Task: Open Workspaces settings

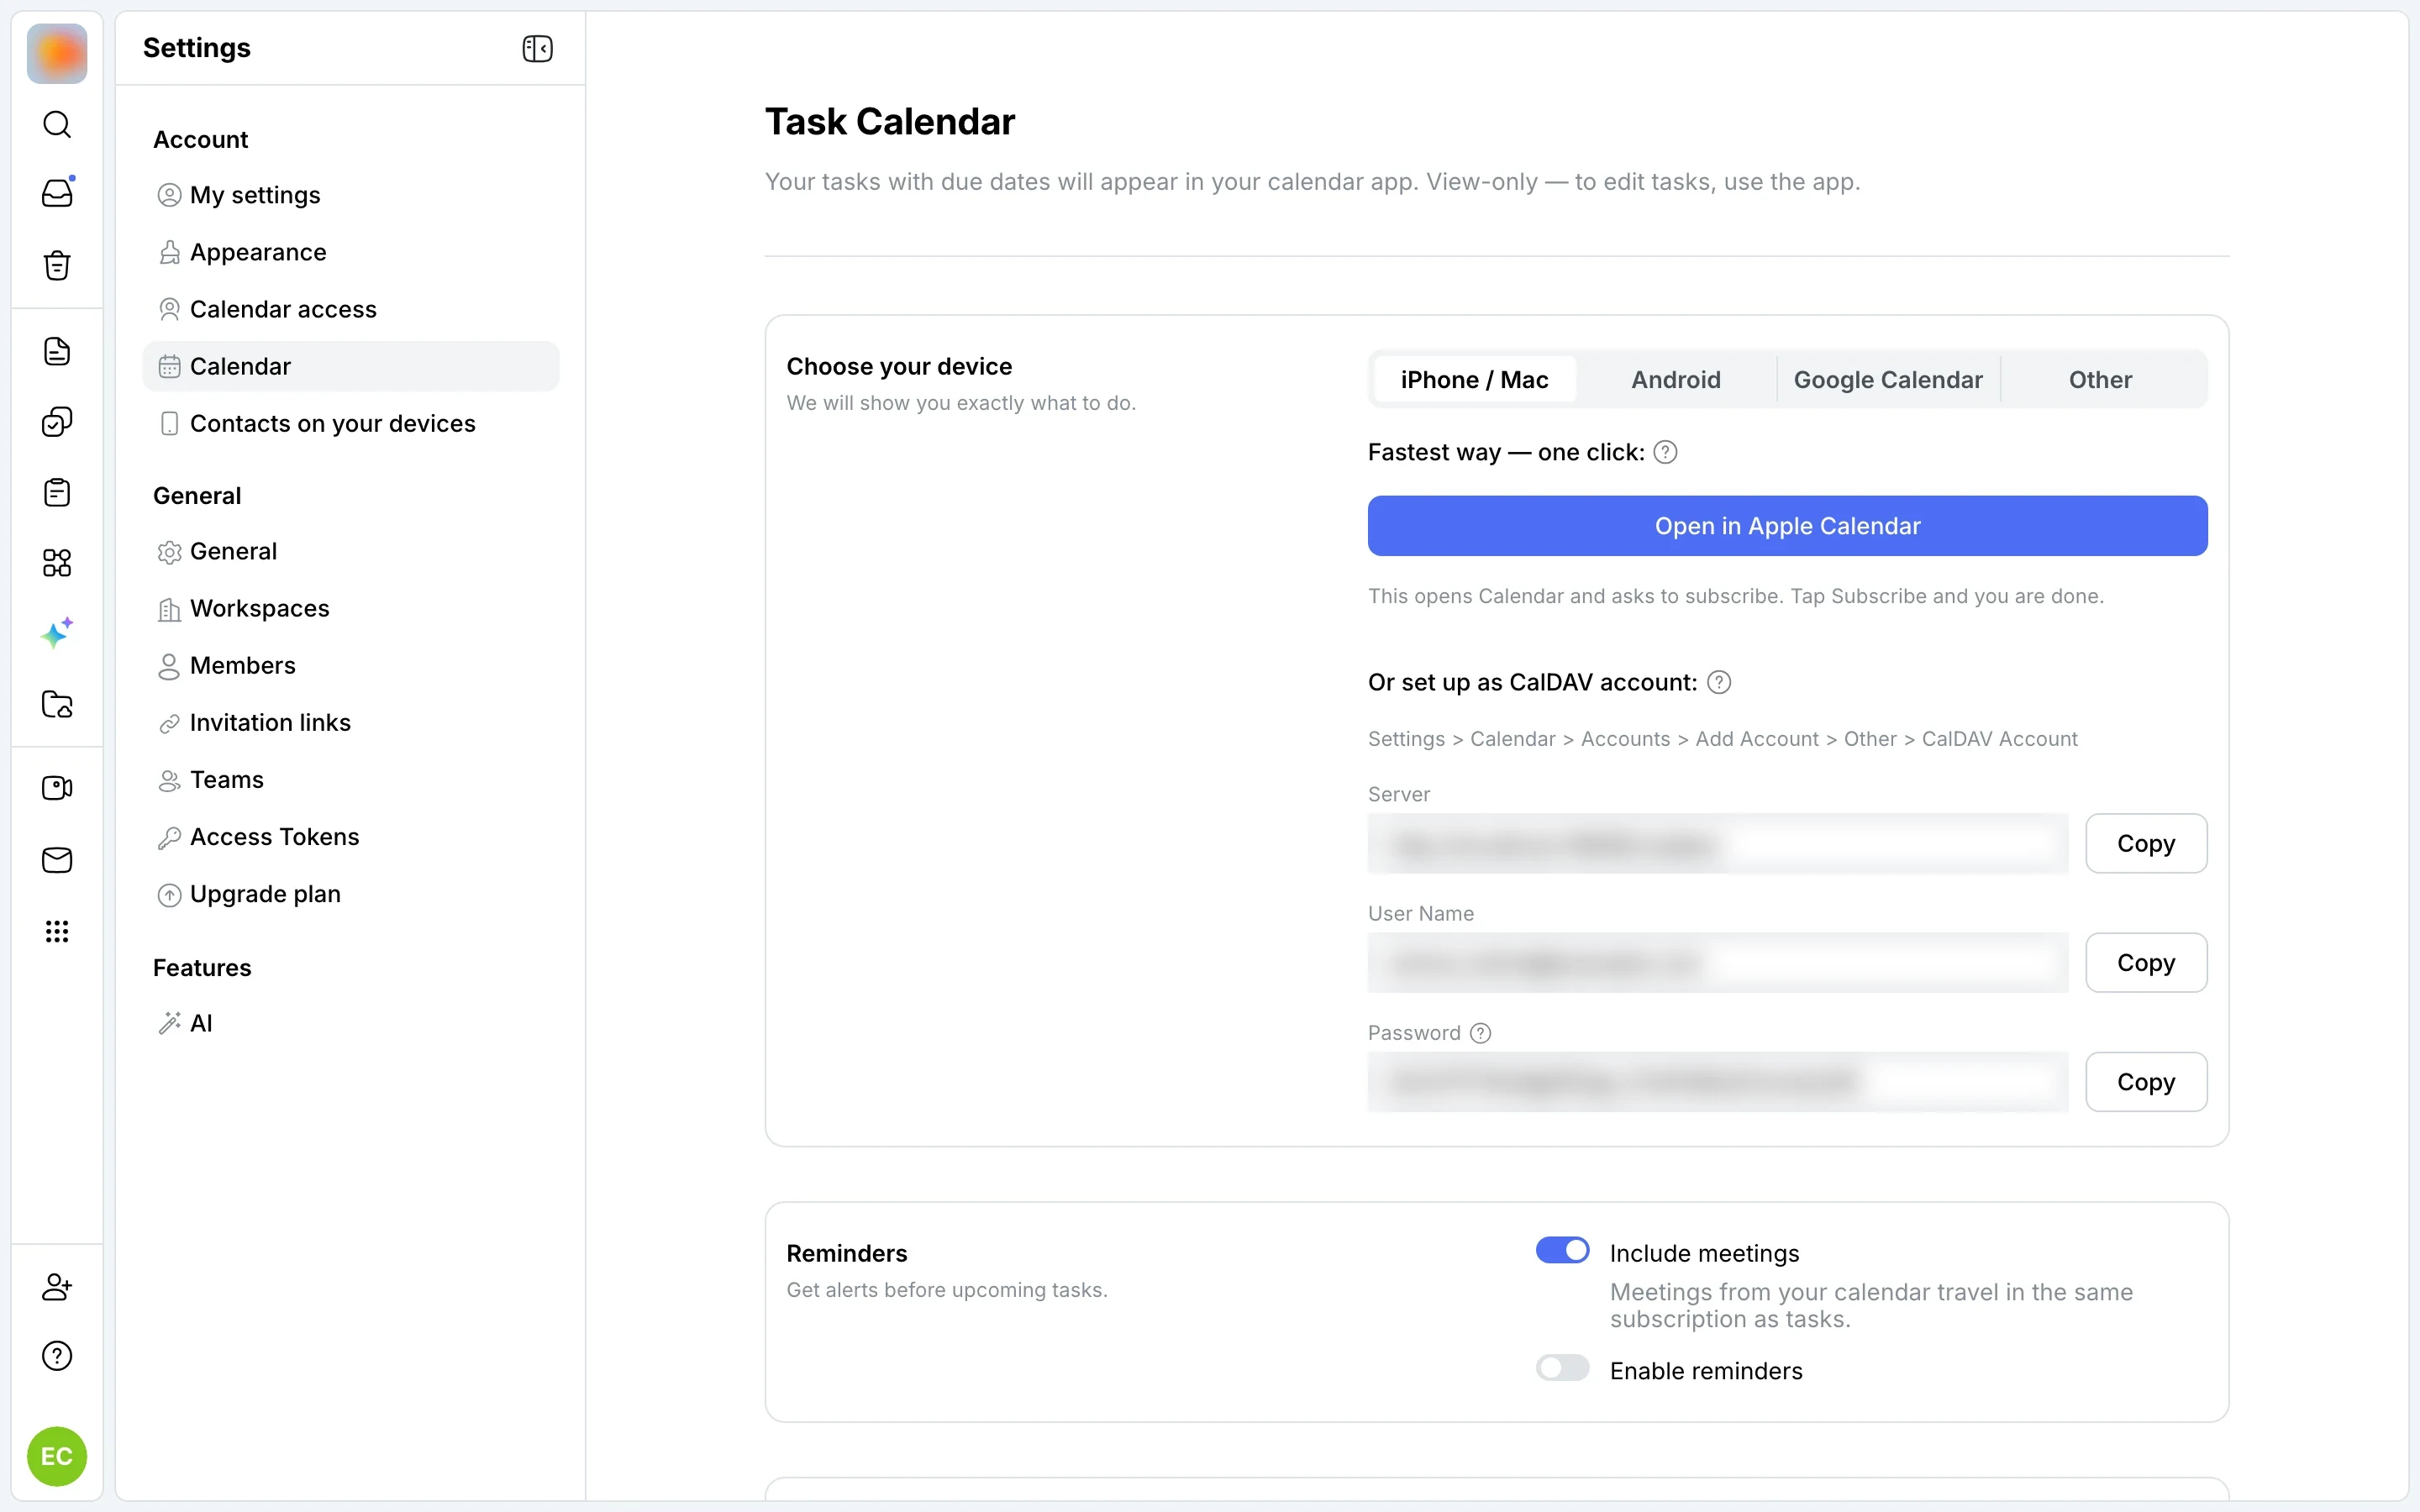Action: (x=351, y=608)
